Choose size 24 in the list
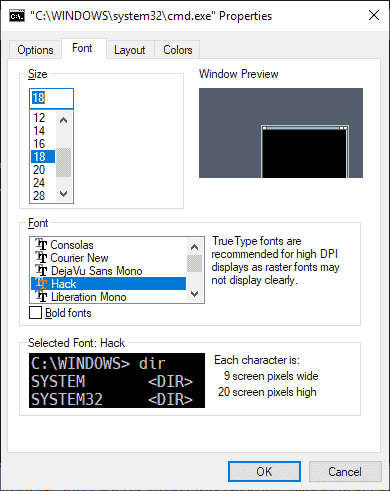Image resolution: width=390 pixels, height=491 pixels. [43, 183]
